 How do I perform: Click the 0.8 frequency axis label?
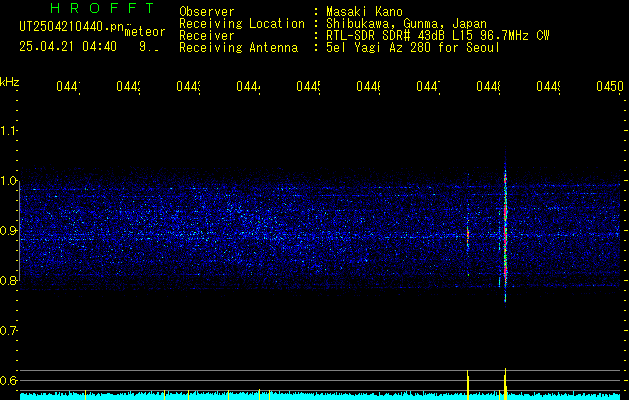[x=8, y=280]
